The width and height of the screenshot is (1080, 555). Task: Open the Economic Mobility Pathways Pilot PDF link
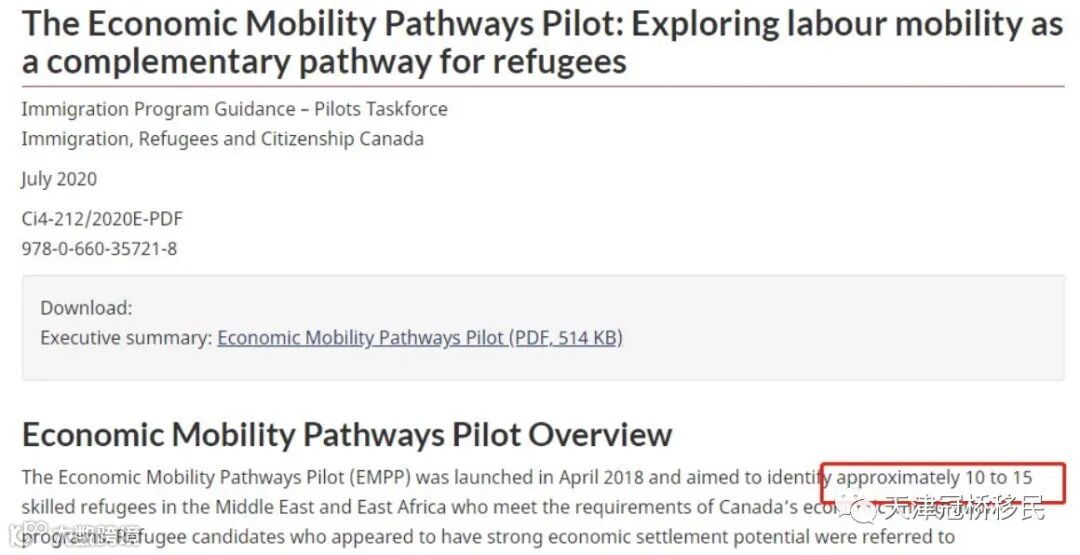(x=420, y=338)
